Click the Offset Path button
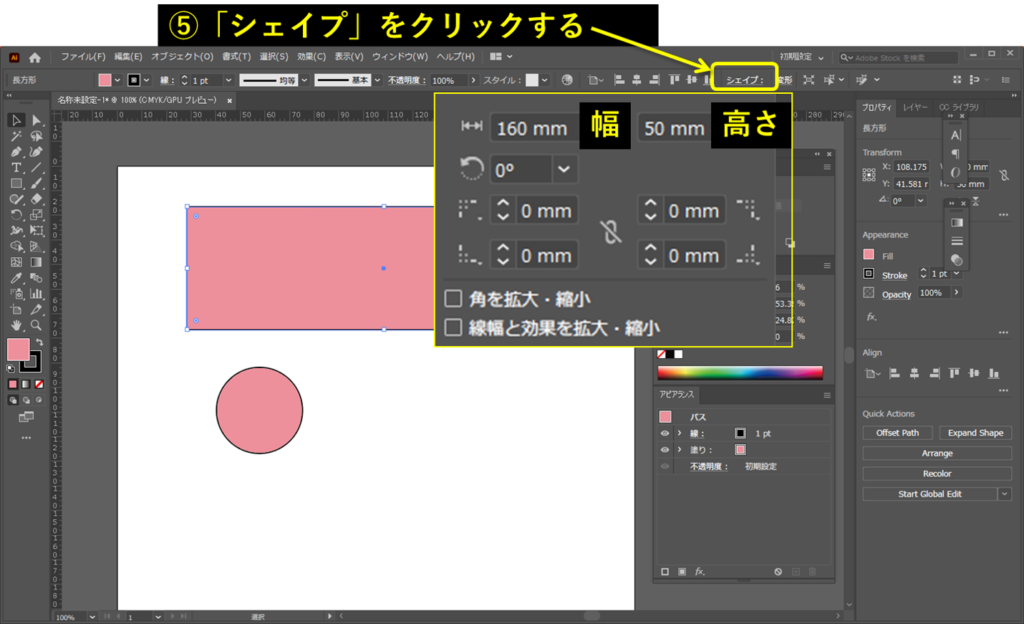The image size is (1024, 624). click(x=897, y=433)
